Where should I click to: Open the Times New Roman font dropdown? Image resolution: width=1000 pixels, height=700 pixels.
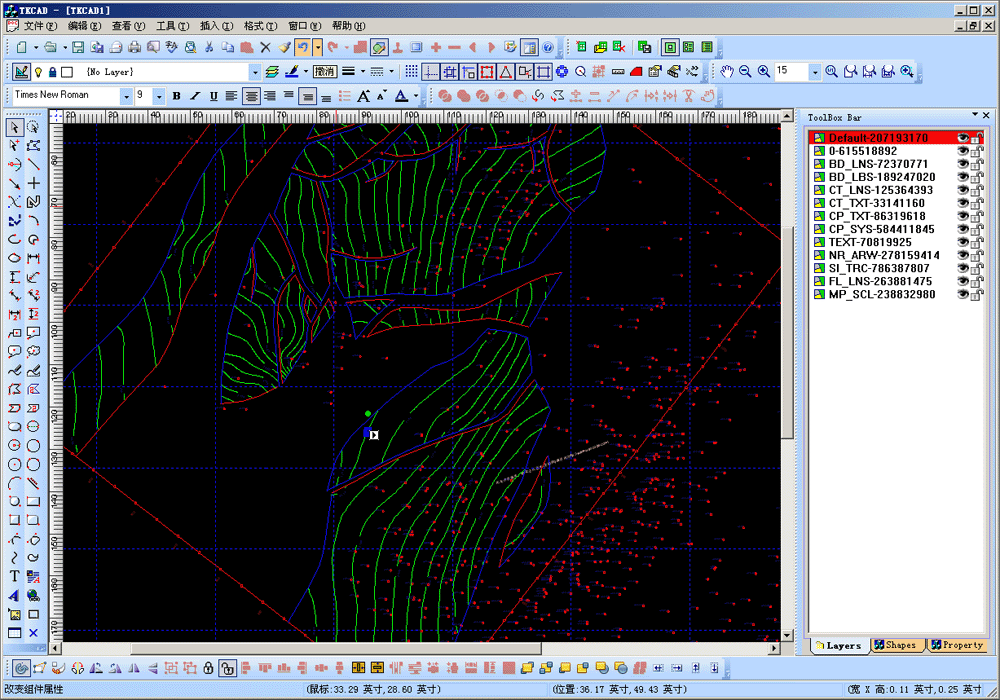[126, 96]
